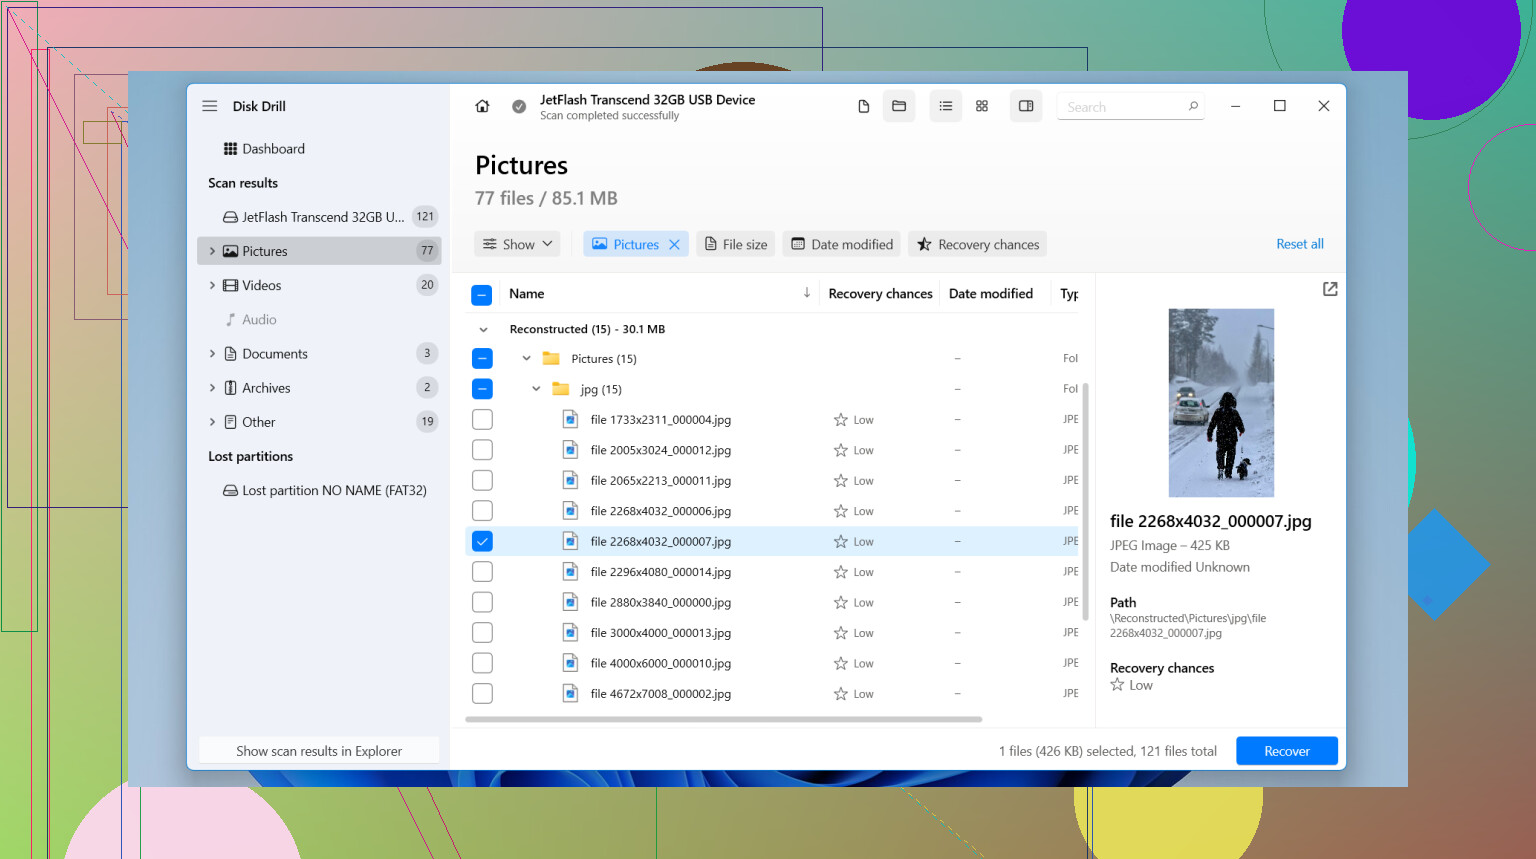Check the box for file 2296x4080_000014.jpg
1536x859 pixels.
(x=482, y=572)
